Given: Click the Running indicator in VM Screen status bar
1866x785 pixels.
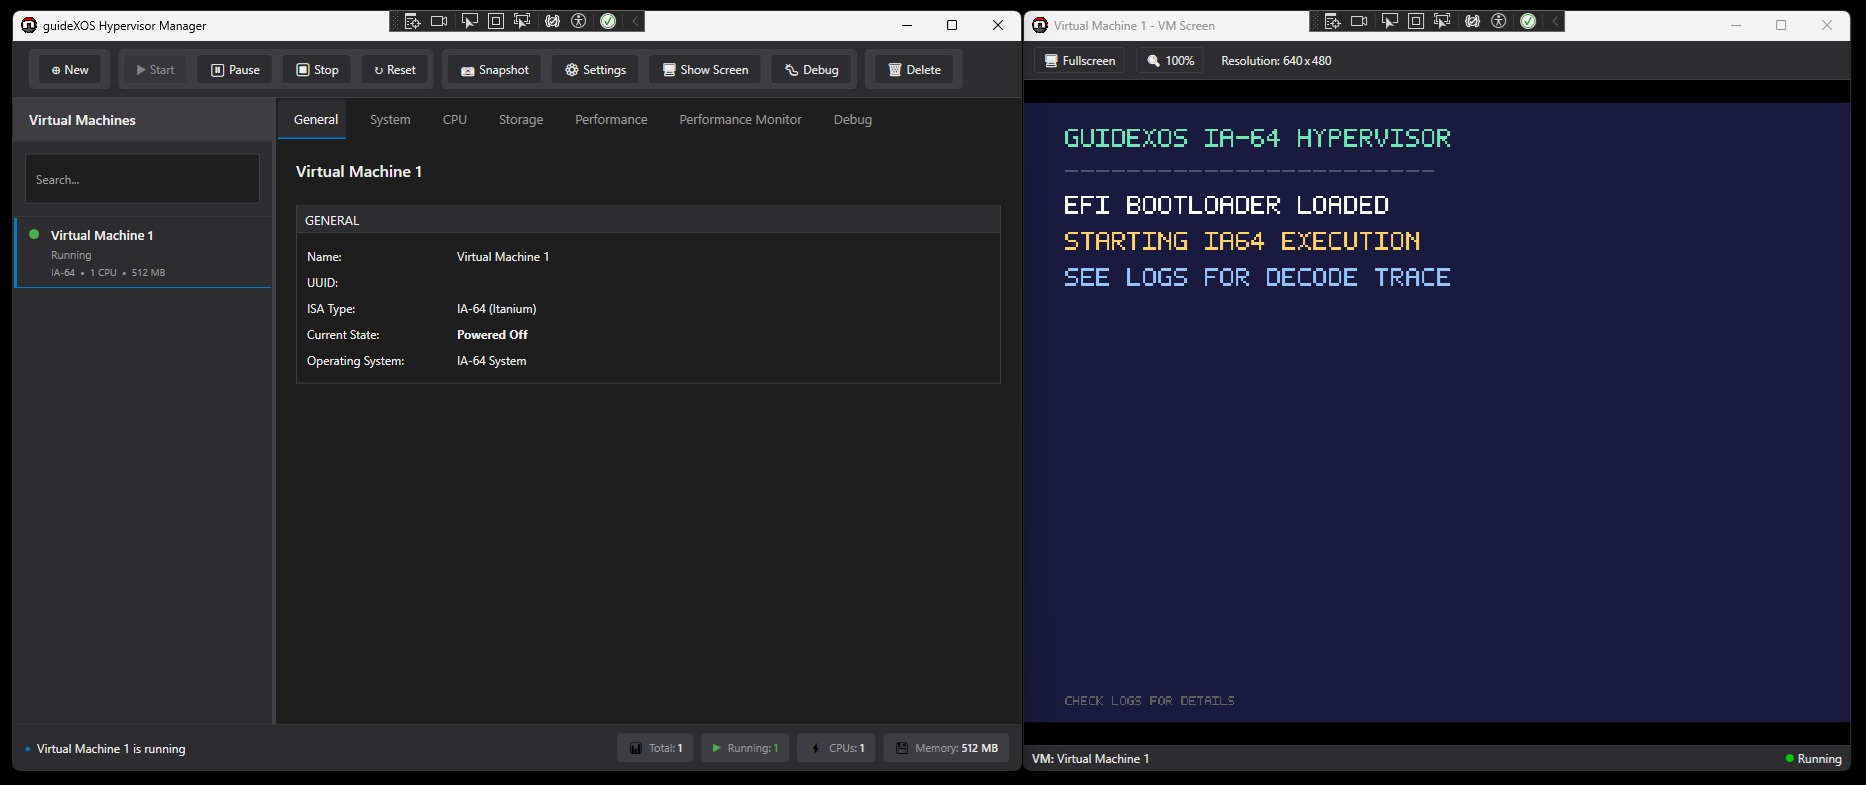Looking at the screenshot, I should [1813, 759].
